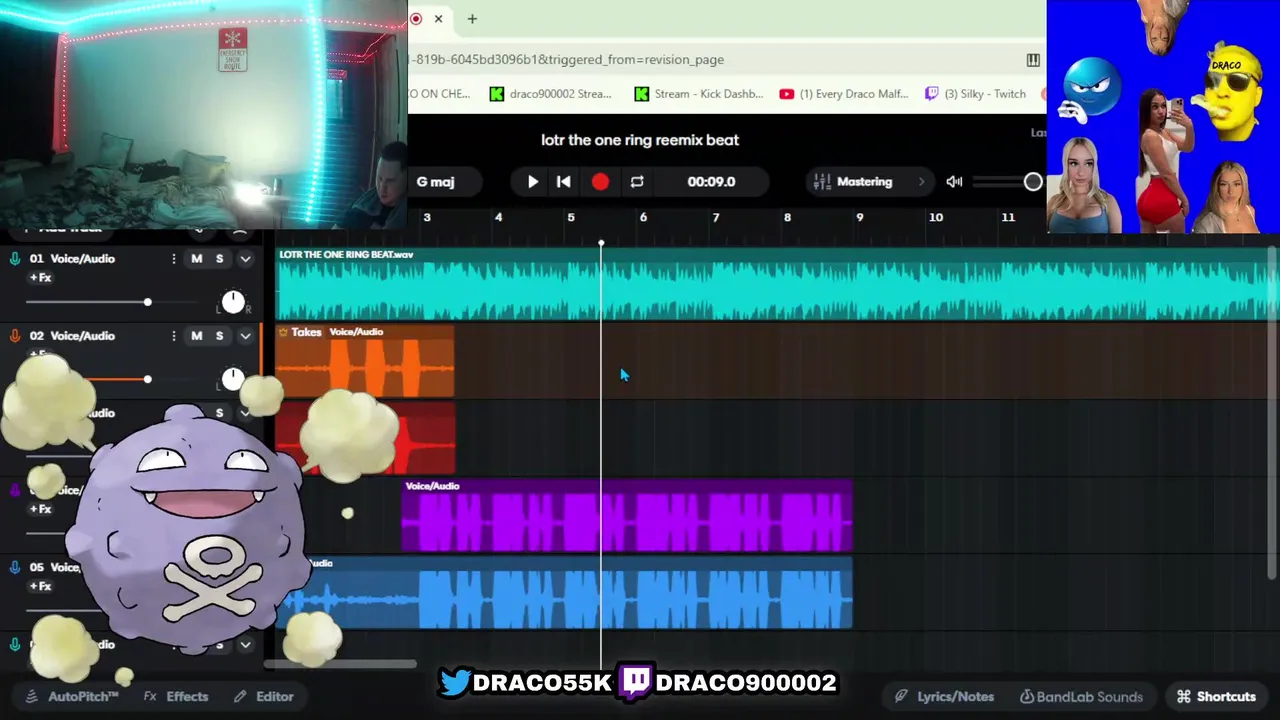Click the browser address bar URL
Viewport: 1280px width, 720px height.
[566, 60]
